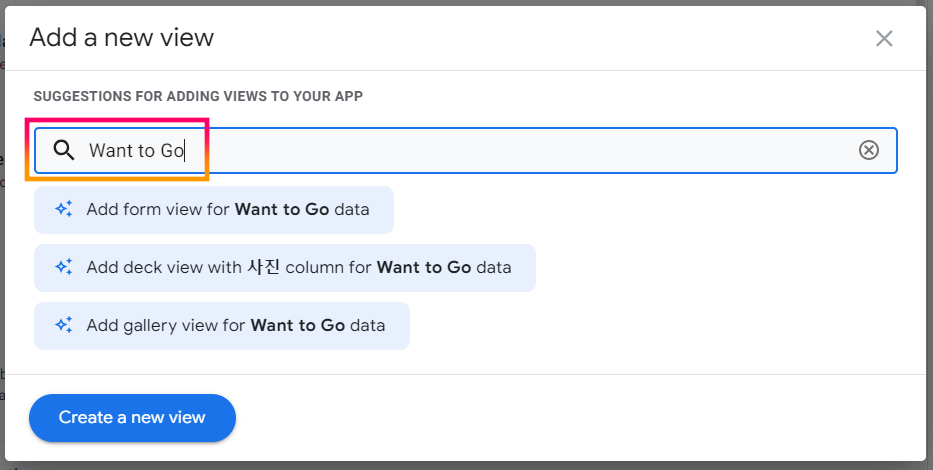The width and height of the screenshot is (933, 470).
Task: Click the Suggestions for adding views heading
Action: [x=198, y=97]
